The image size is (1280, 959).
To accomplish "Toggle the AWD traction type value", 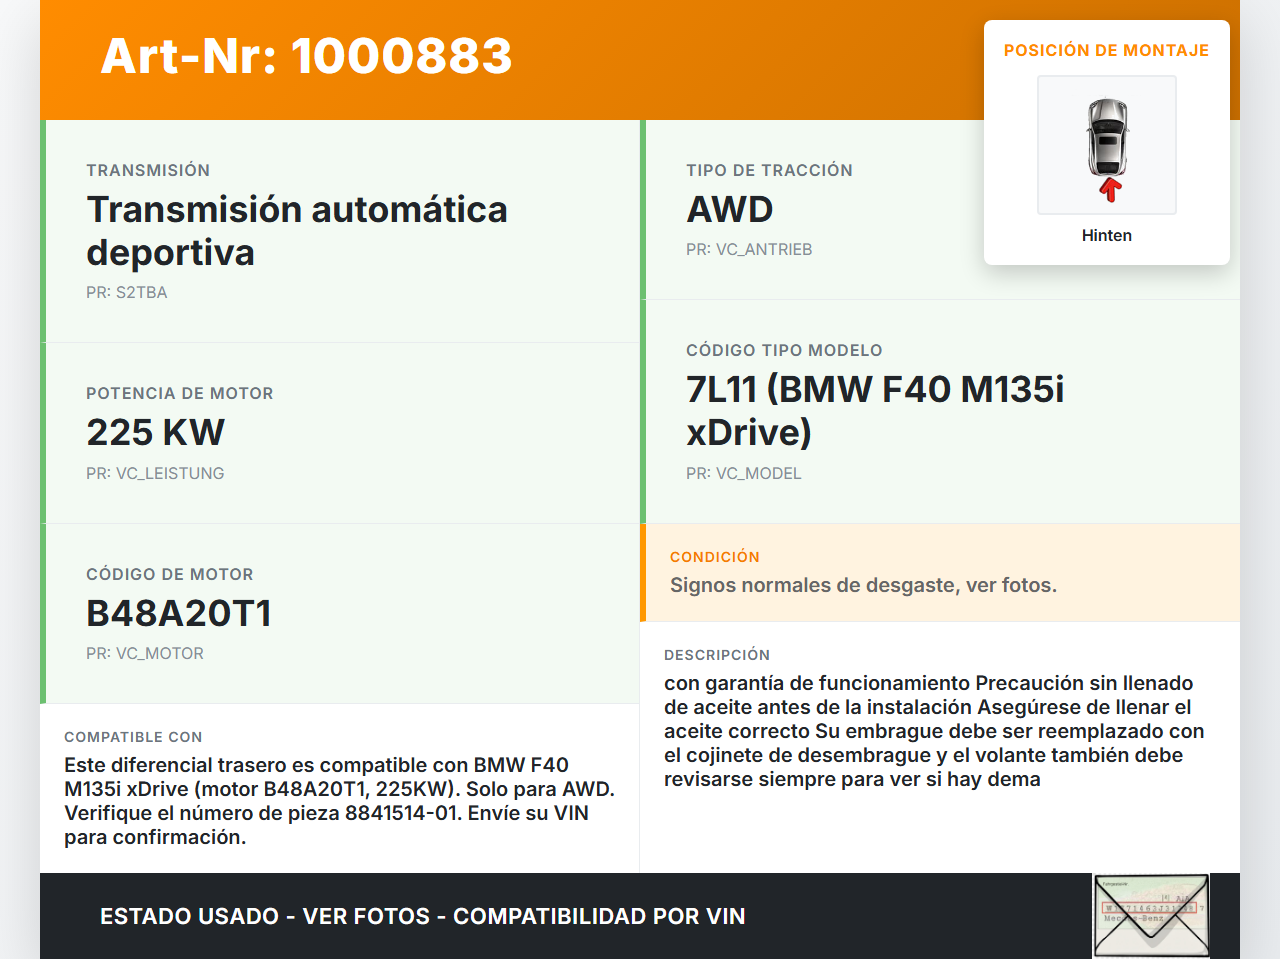I will tap(729, 210).
